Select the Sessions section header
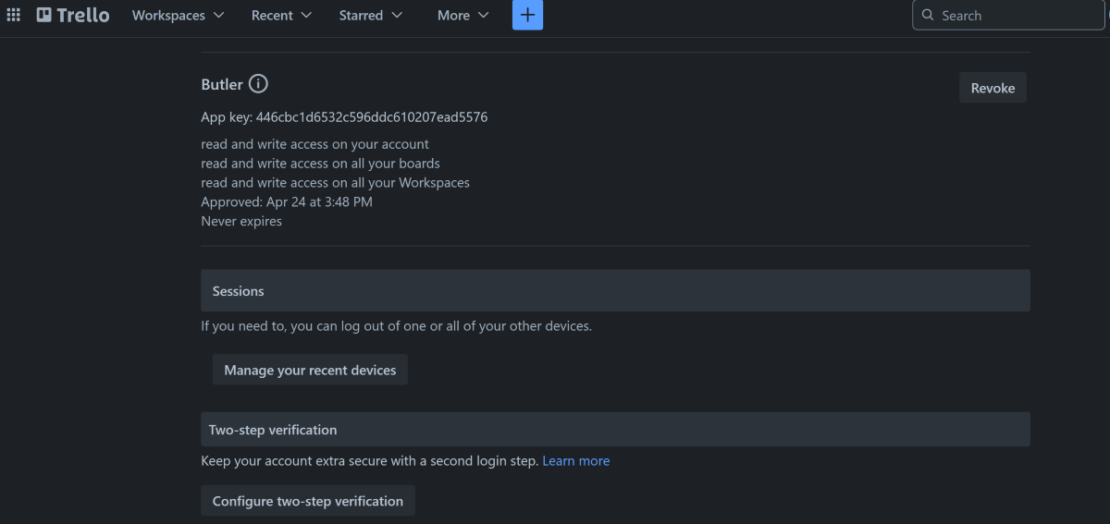The height and width of the screenshot is (524, 1110). (x=238, y=291)
